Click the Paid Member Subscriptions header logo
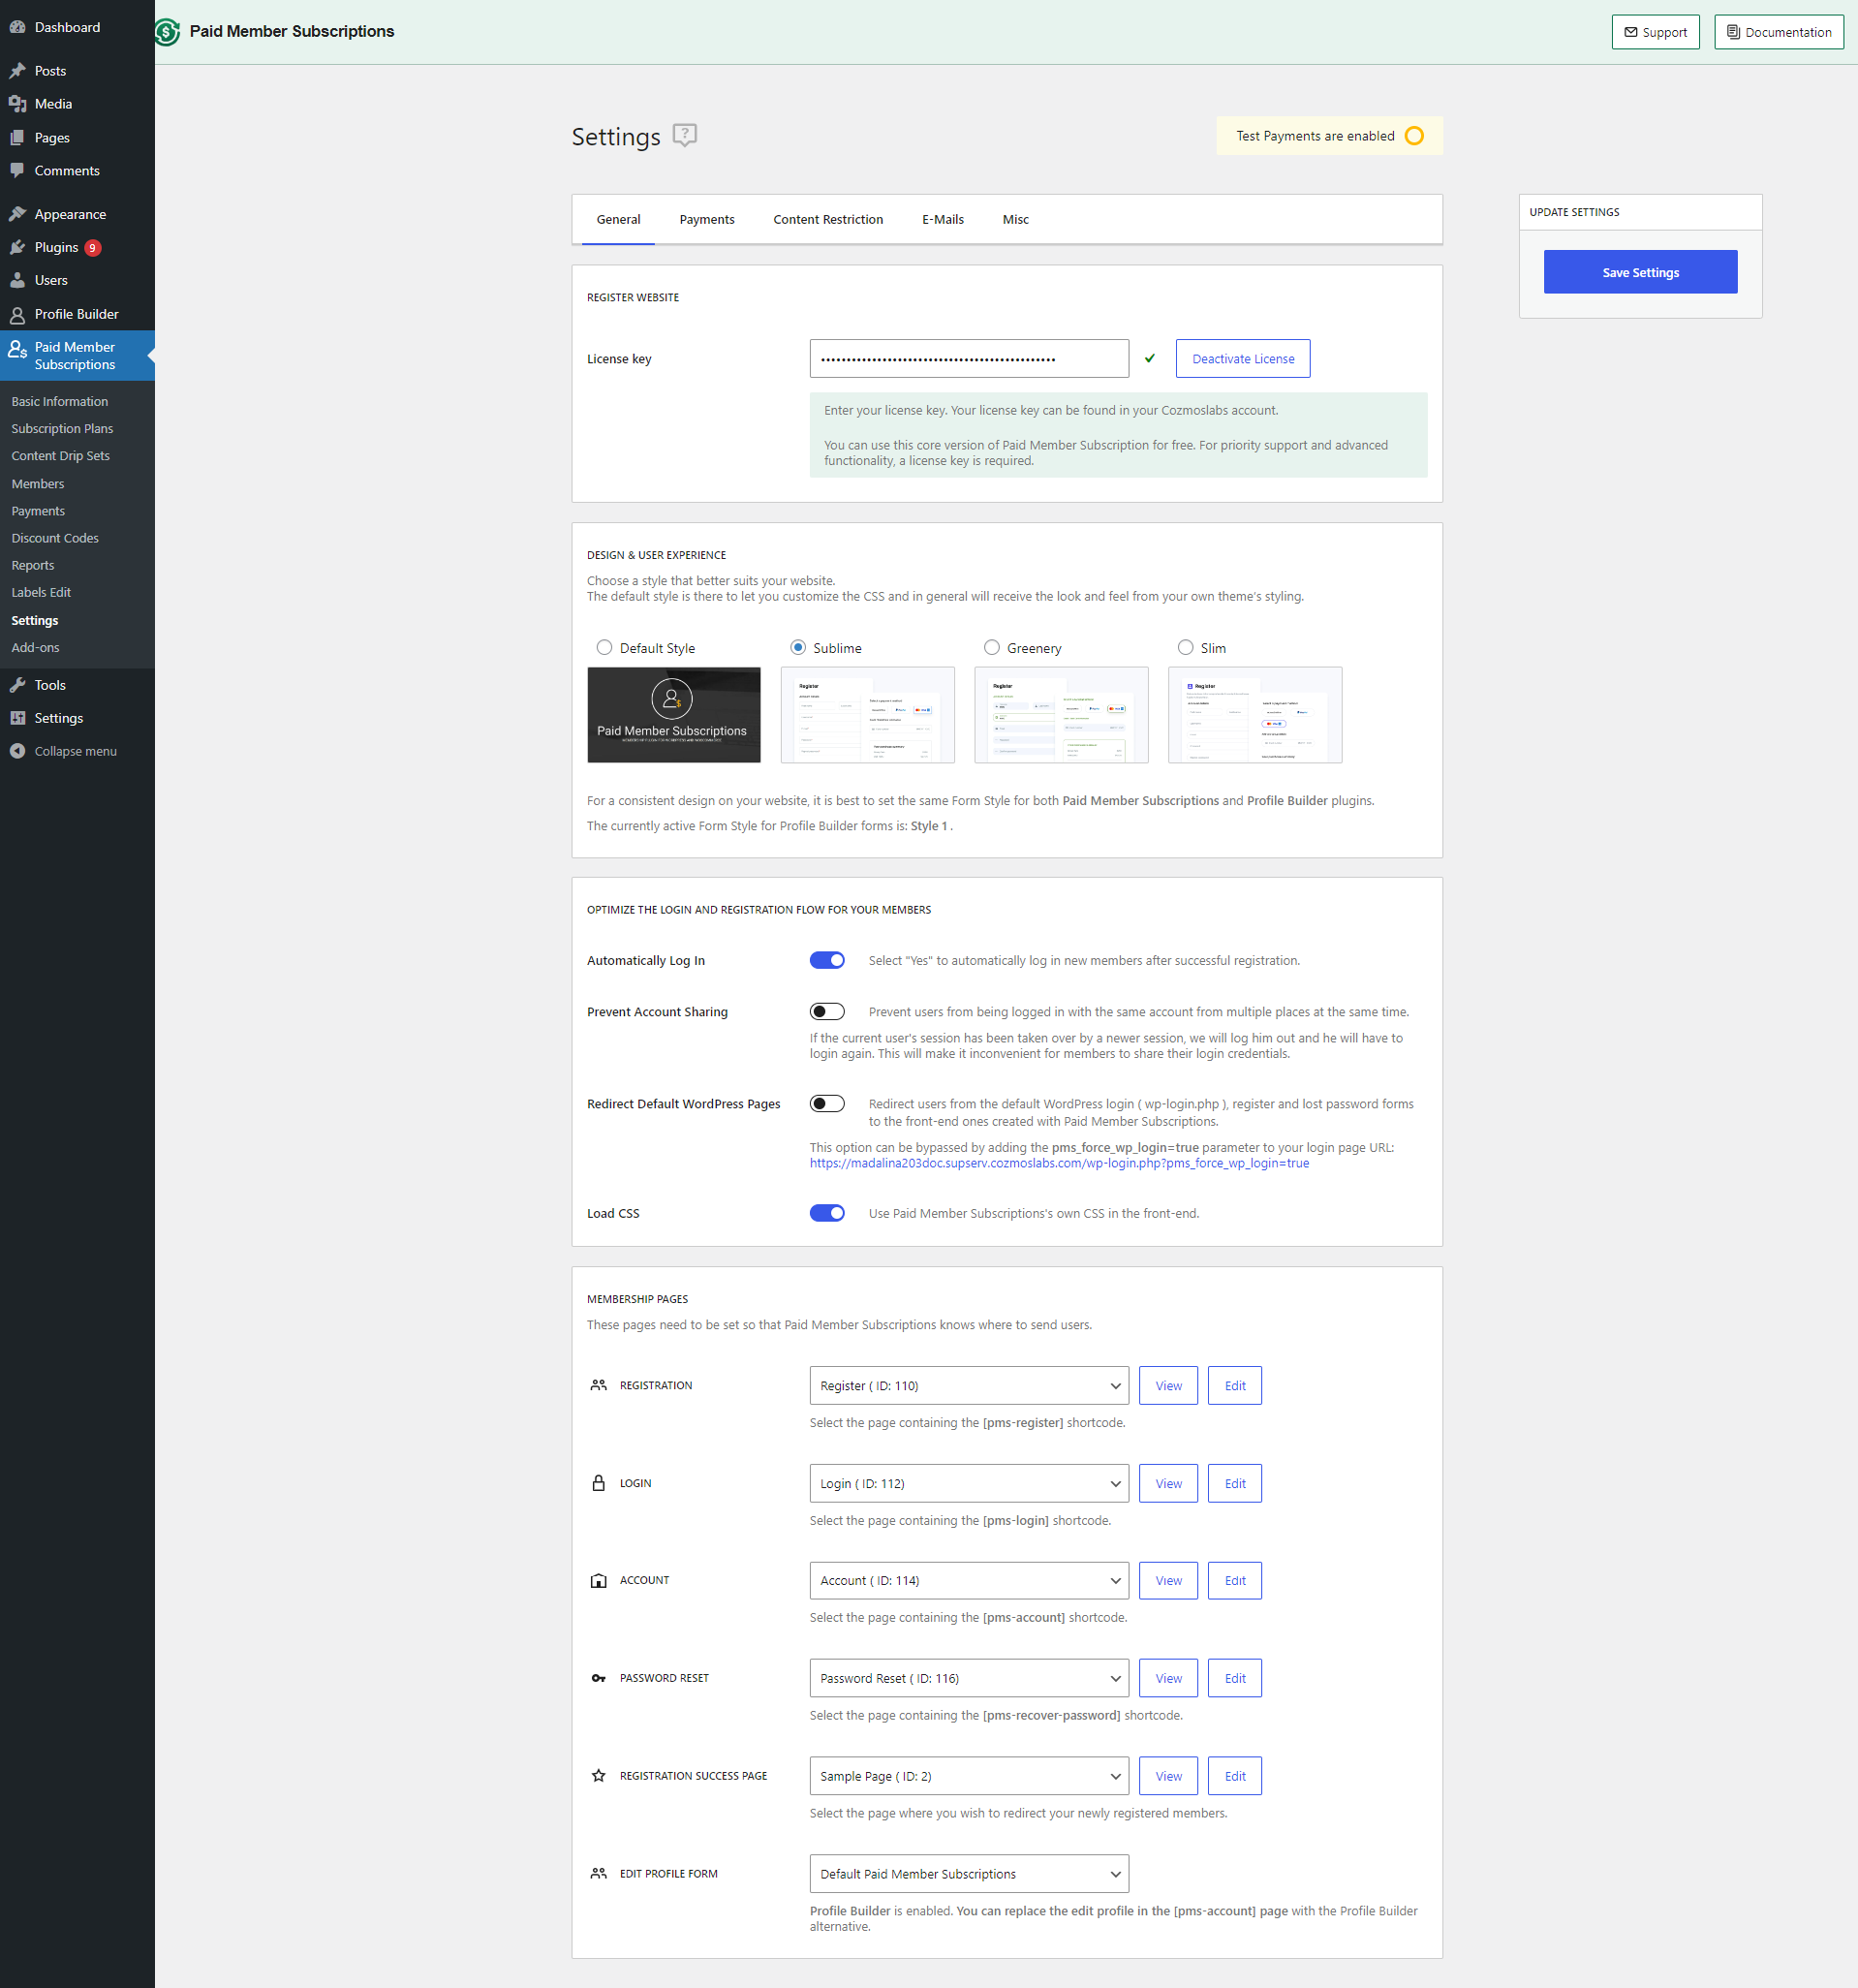 click(x=167, y=32)
